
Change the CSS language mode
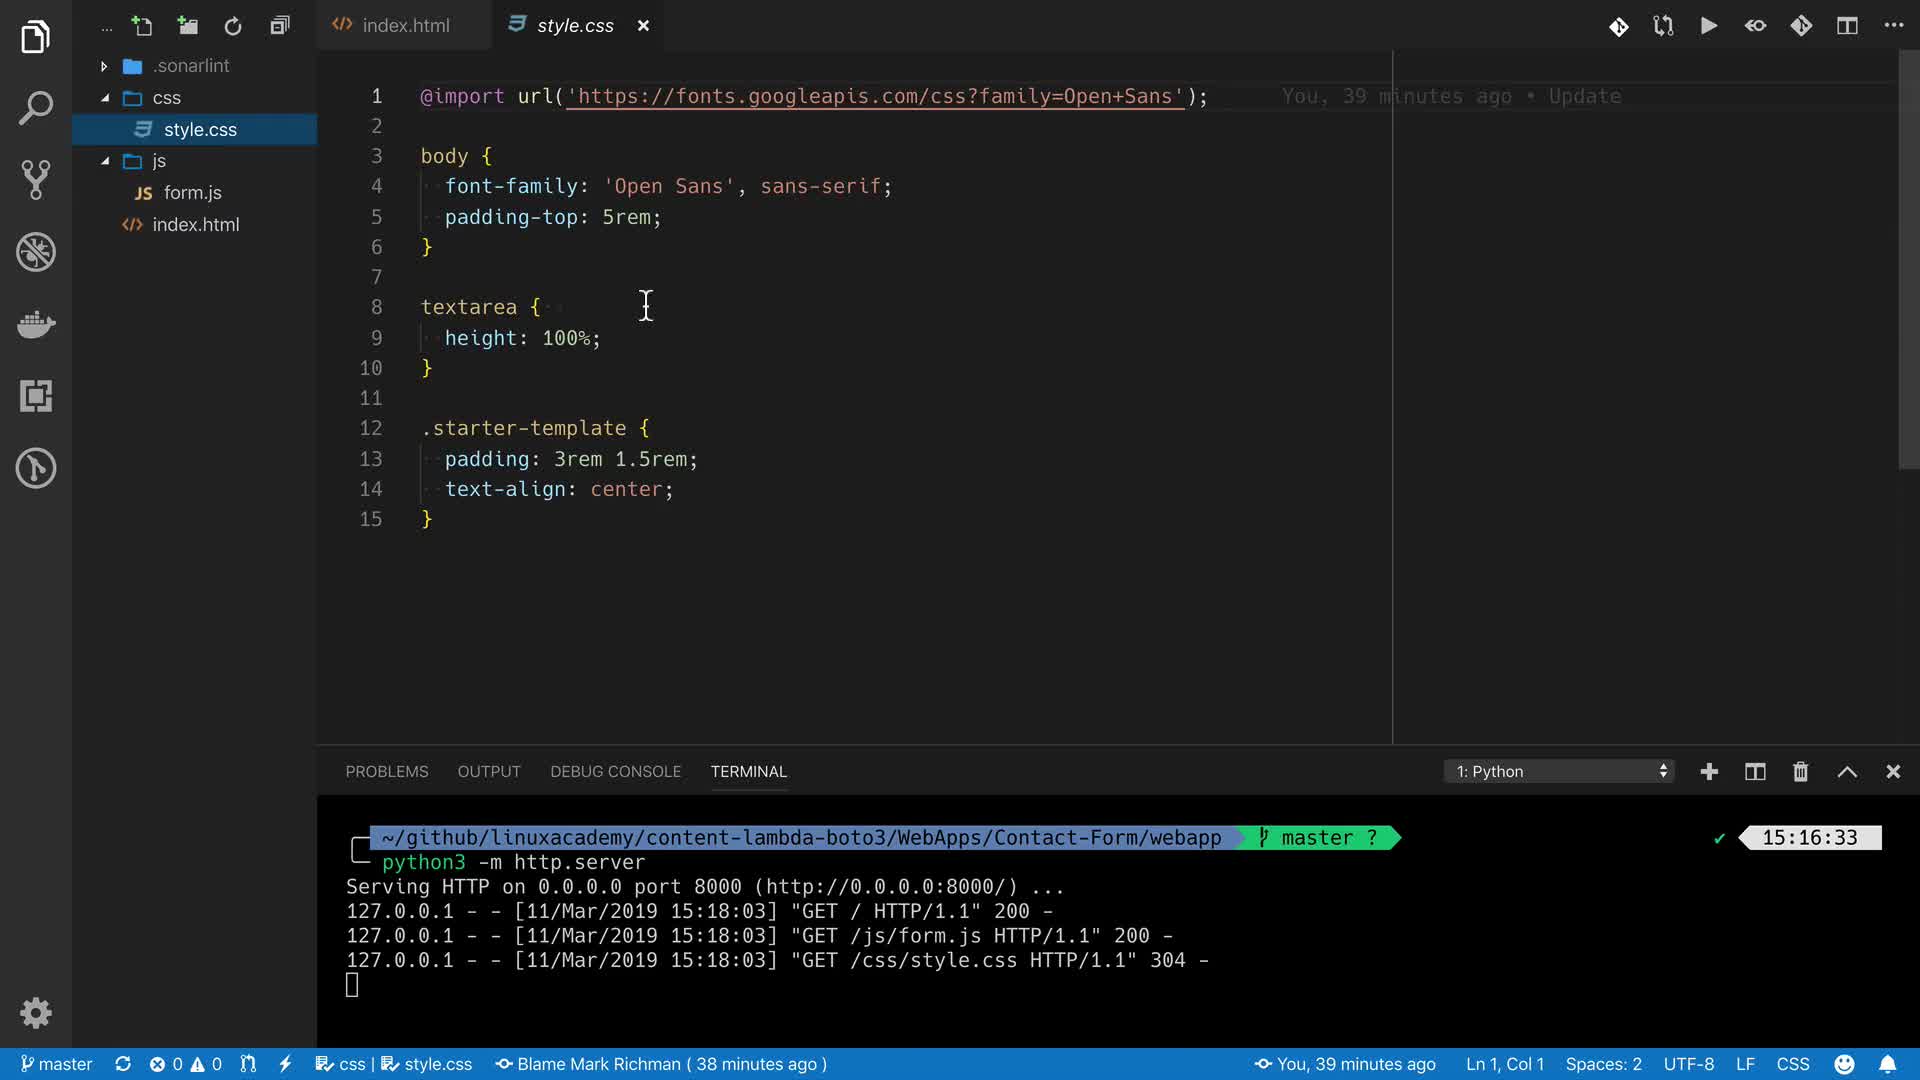(1792, 1064)
